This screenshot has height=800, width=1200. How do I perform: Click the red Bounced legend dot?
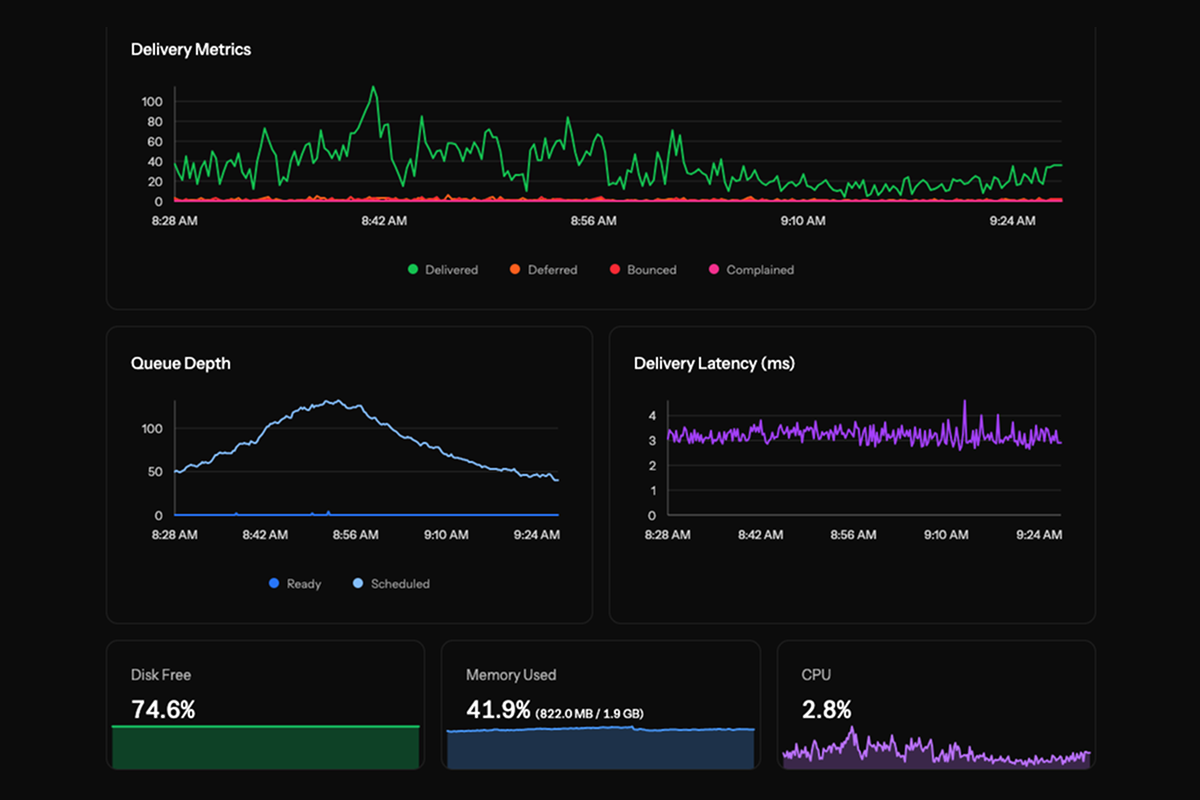point(614,270)
